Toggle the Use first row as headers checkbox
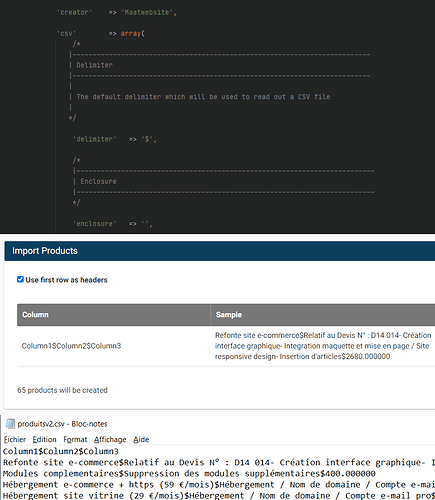This screenshot has width=435, height=500. [20, 279]
